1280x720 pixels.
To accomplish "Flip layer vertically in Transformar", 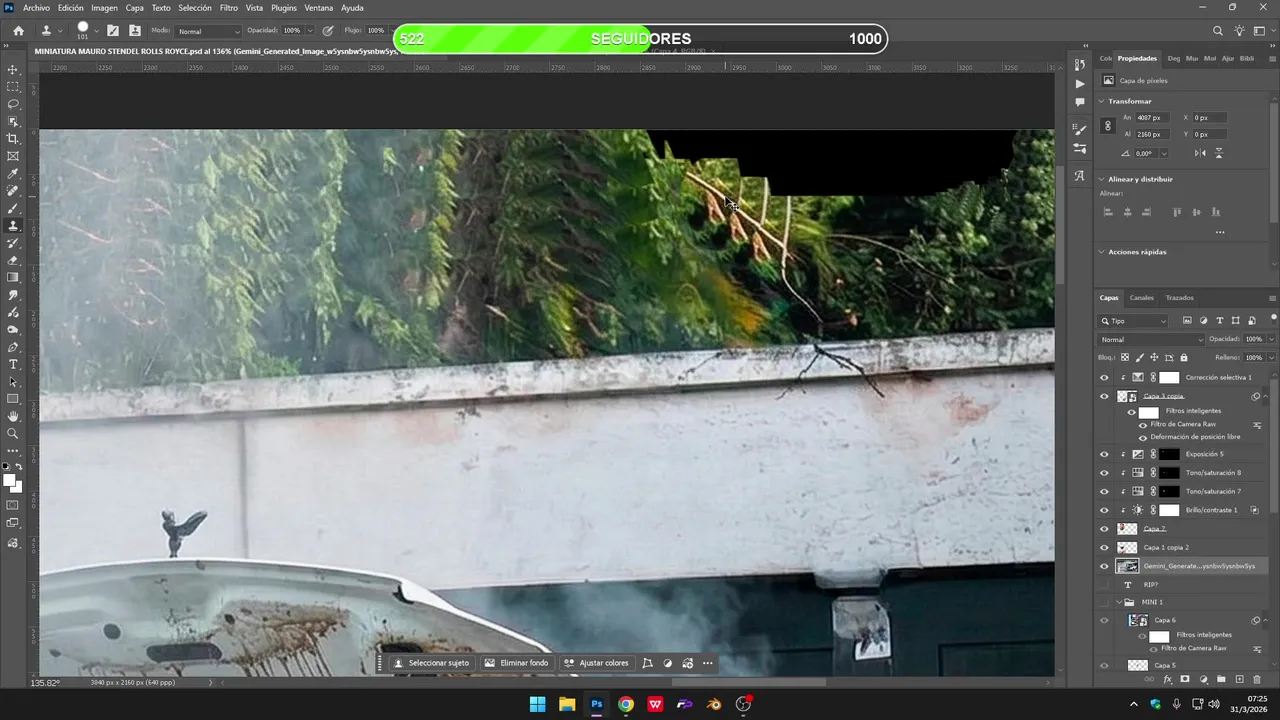I will click(1219, 153).
